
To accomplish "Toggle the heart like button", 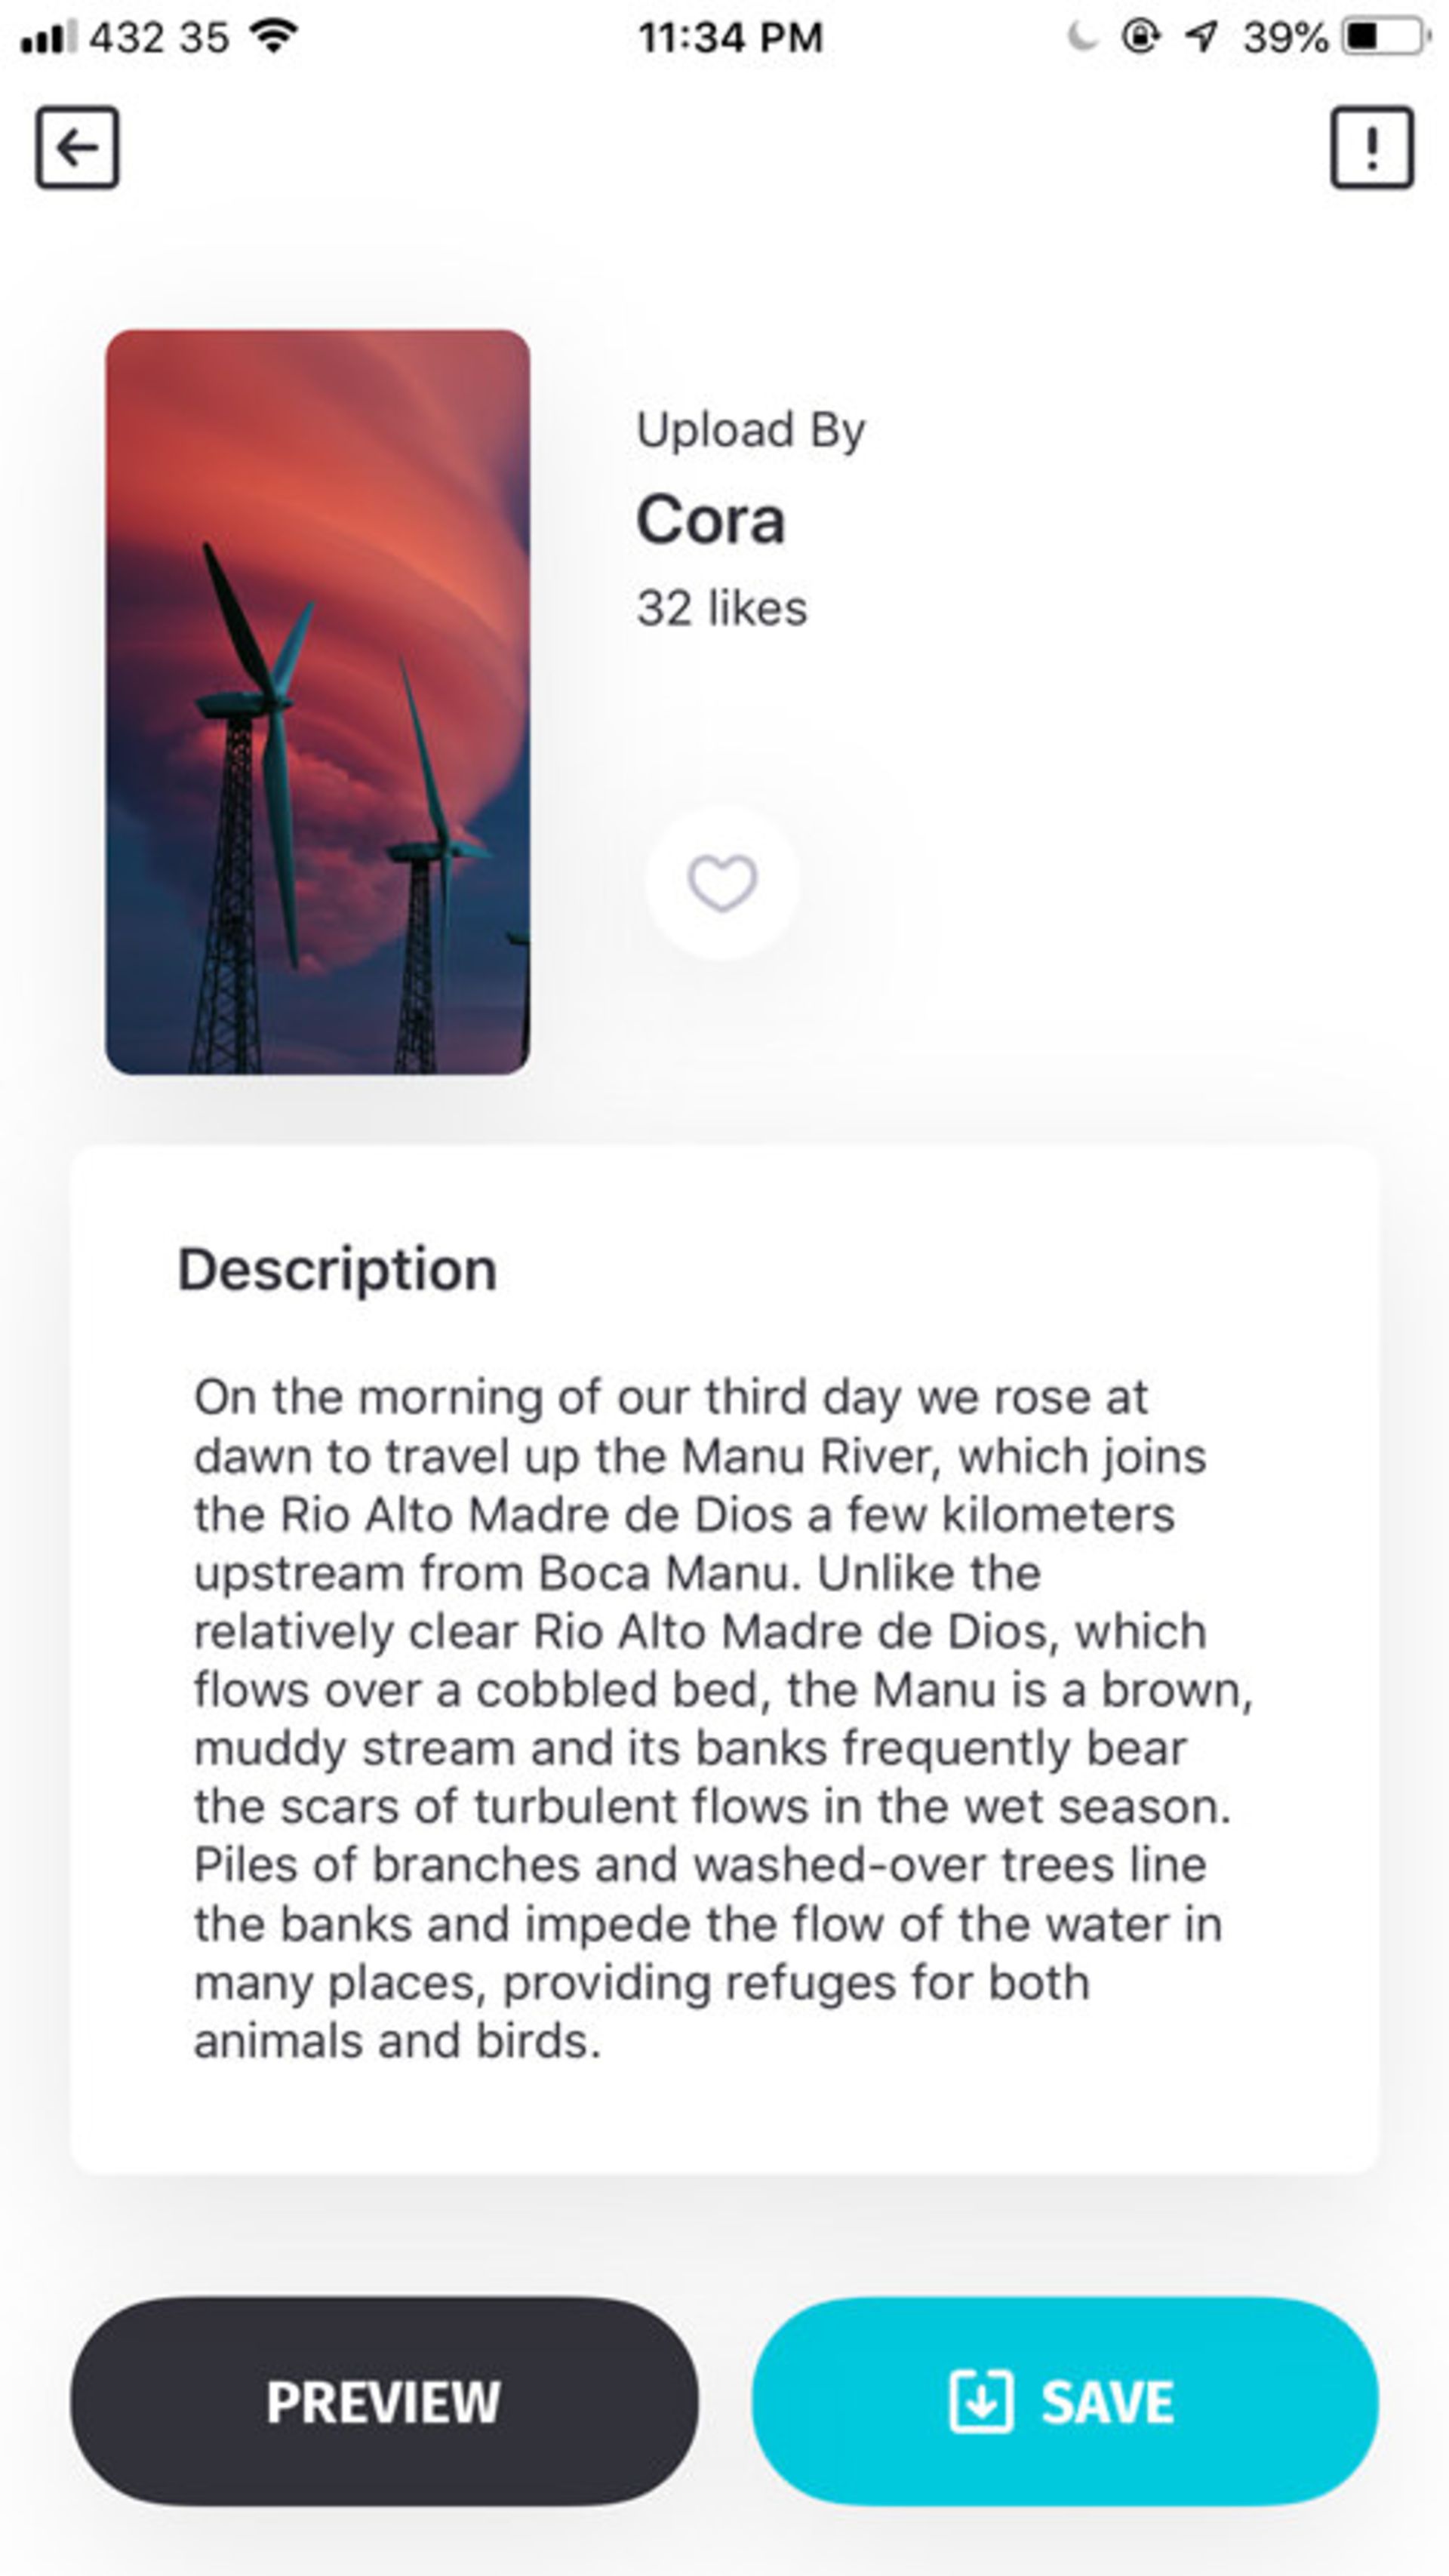I will [722, 883].
